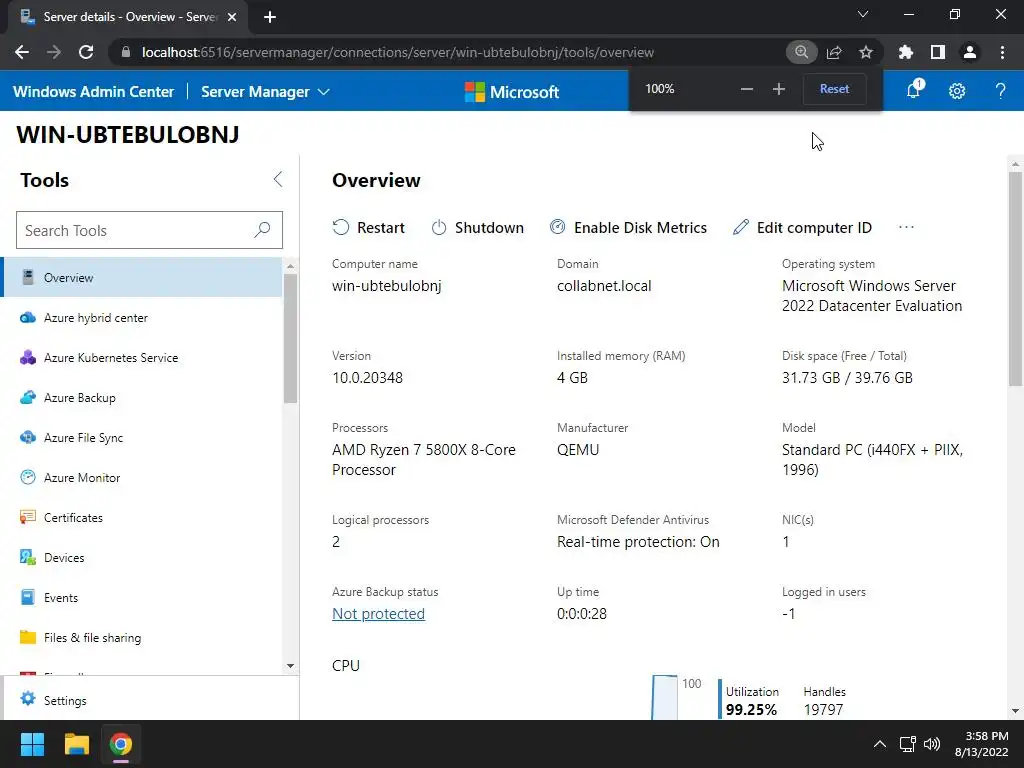The image size is (1024, 768).
Task: Open Admin Center settings gear
Action: [957, 91]
